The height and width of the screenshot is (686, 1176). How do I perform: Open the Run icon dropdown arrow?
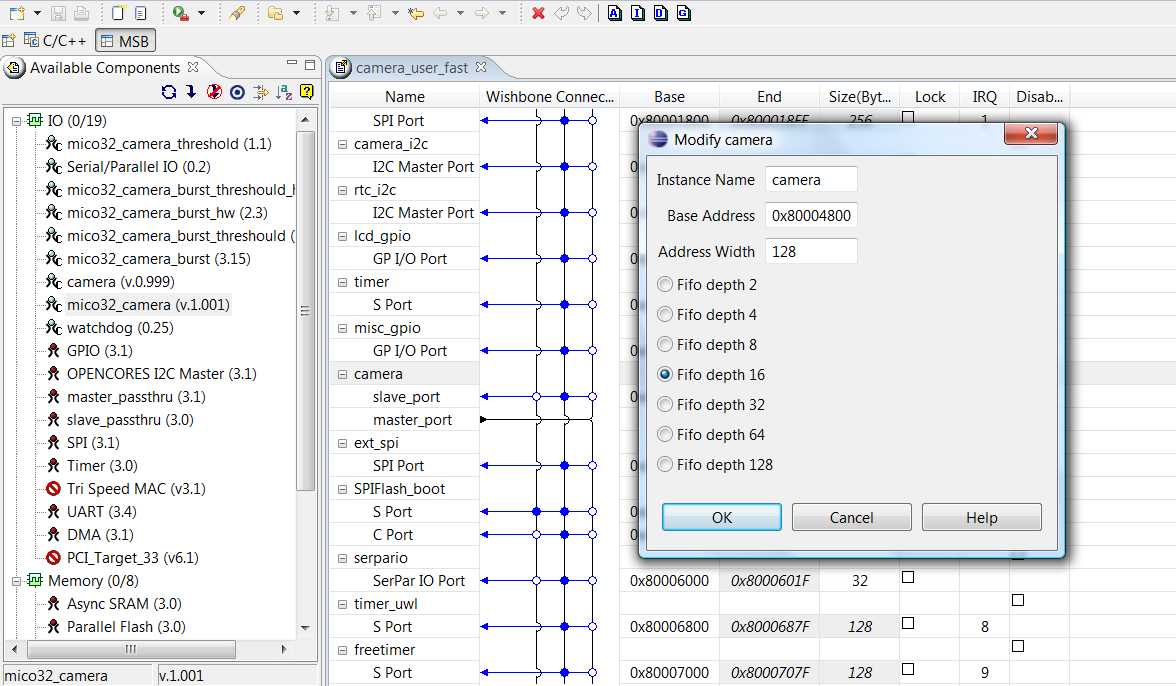201,13
